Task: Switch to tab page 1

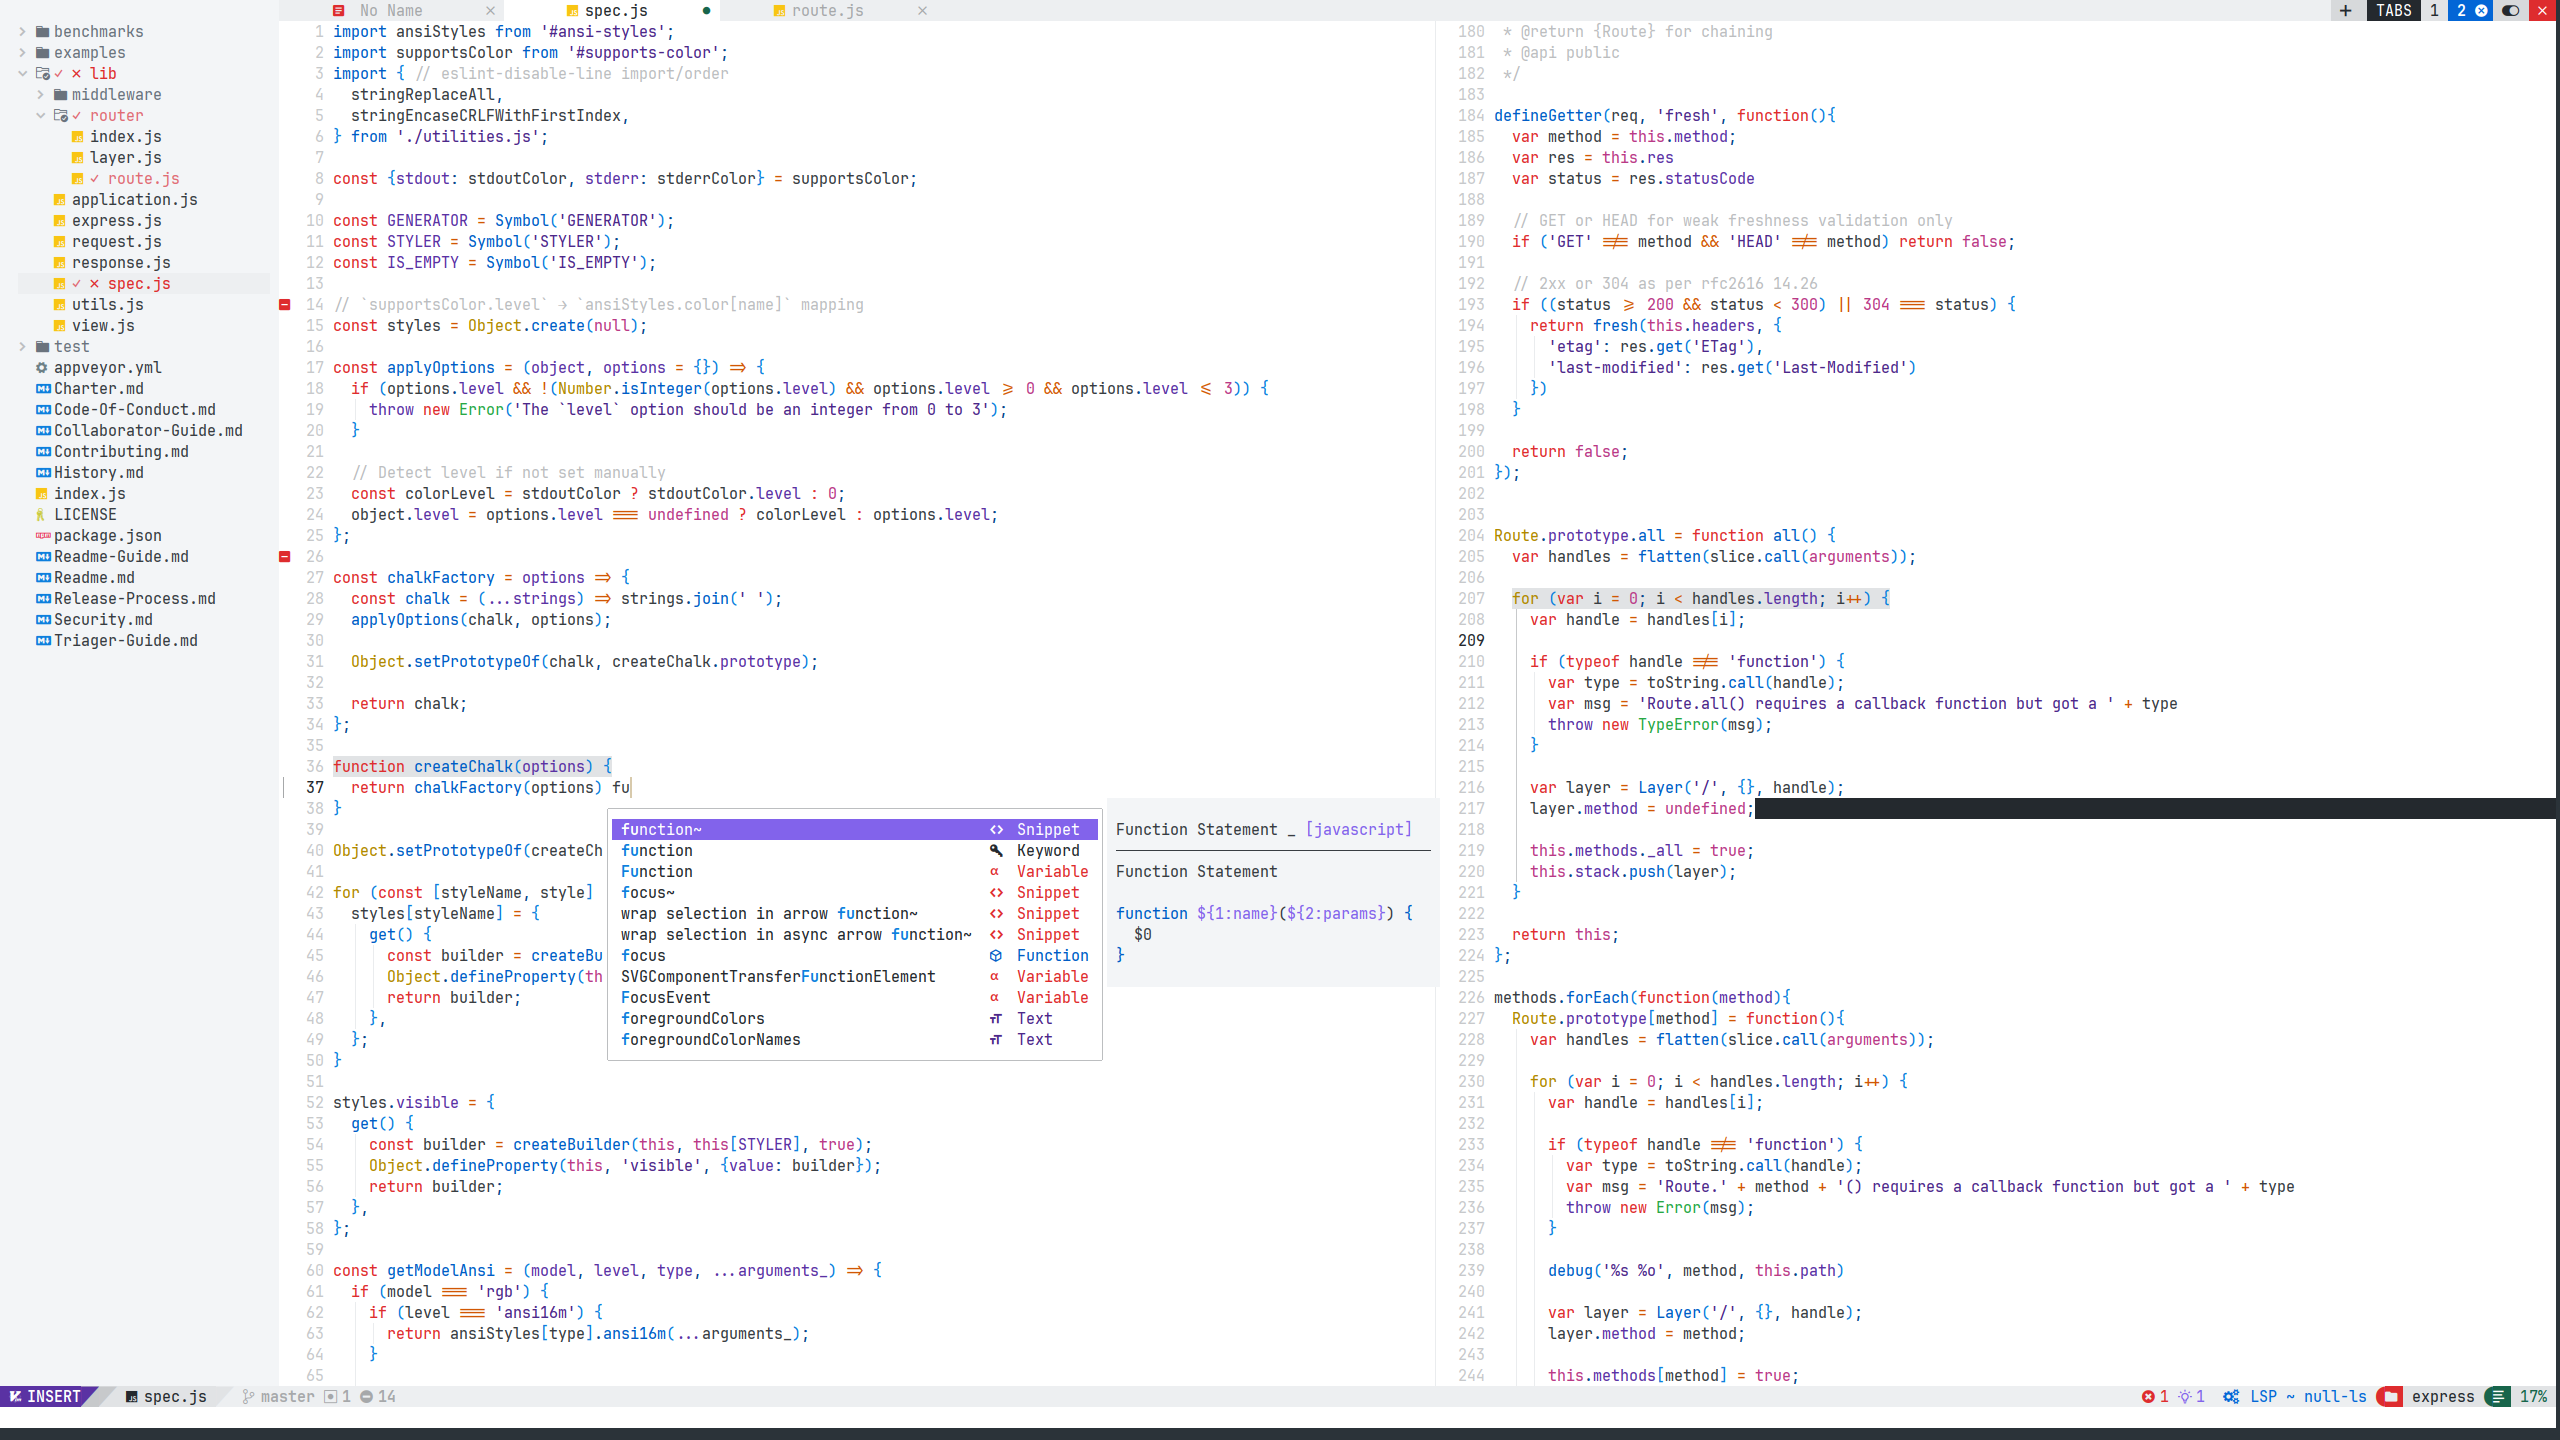Action: [x=2435, y=10]
